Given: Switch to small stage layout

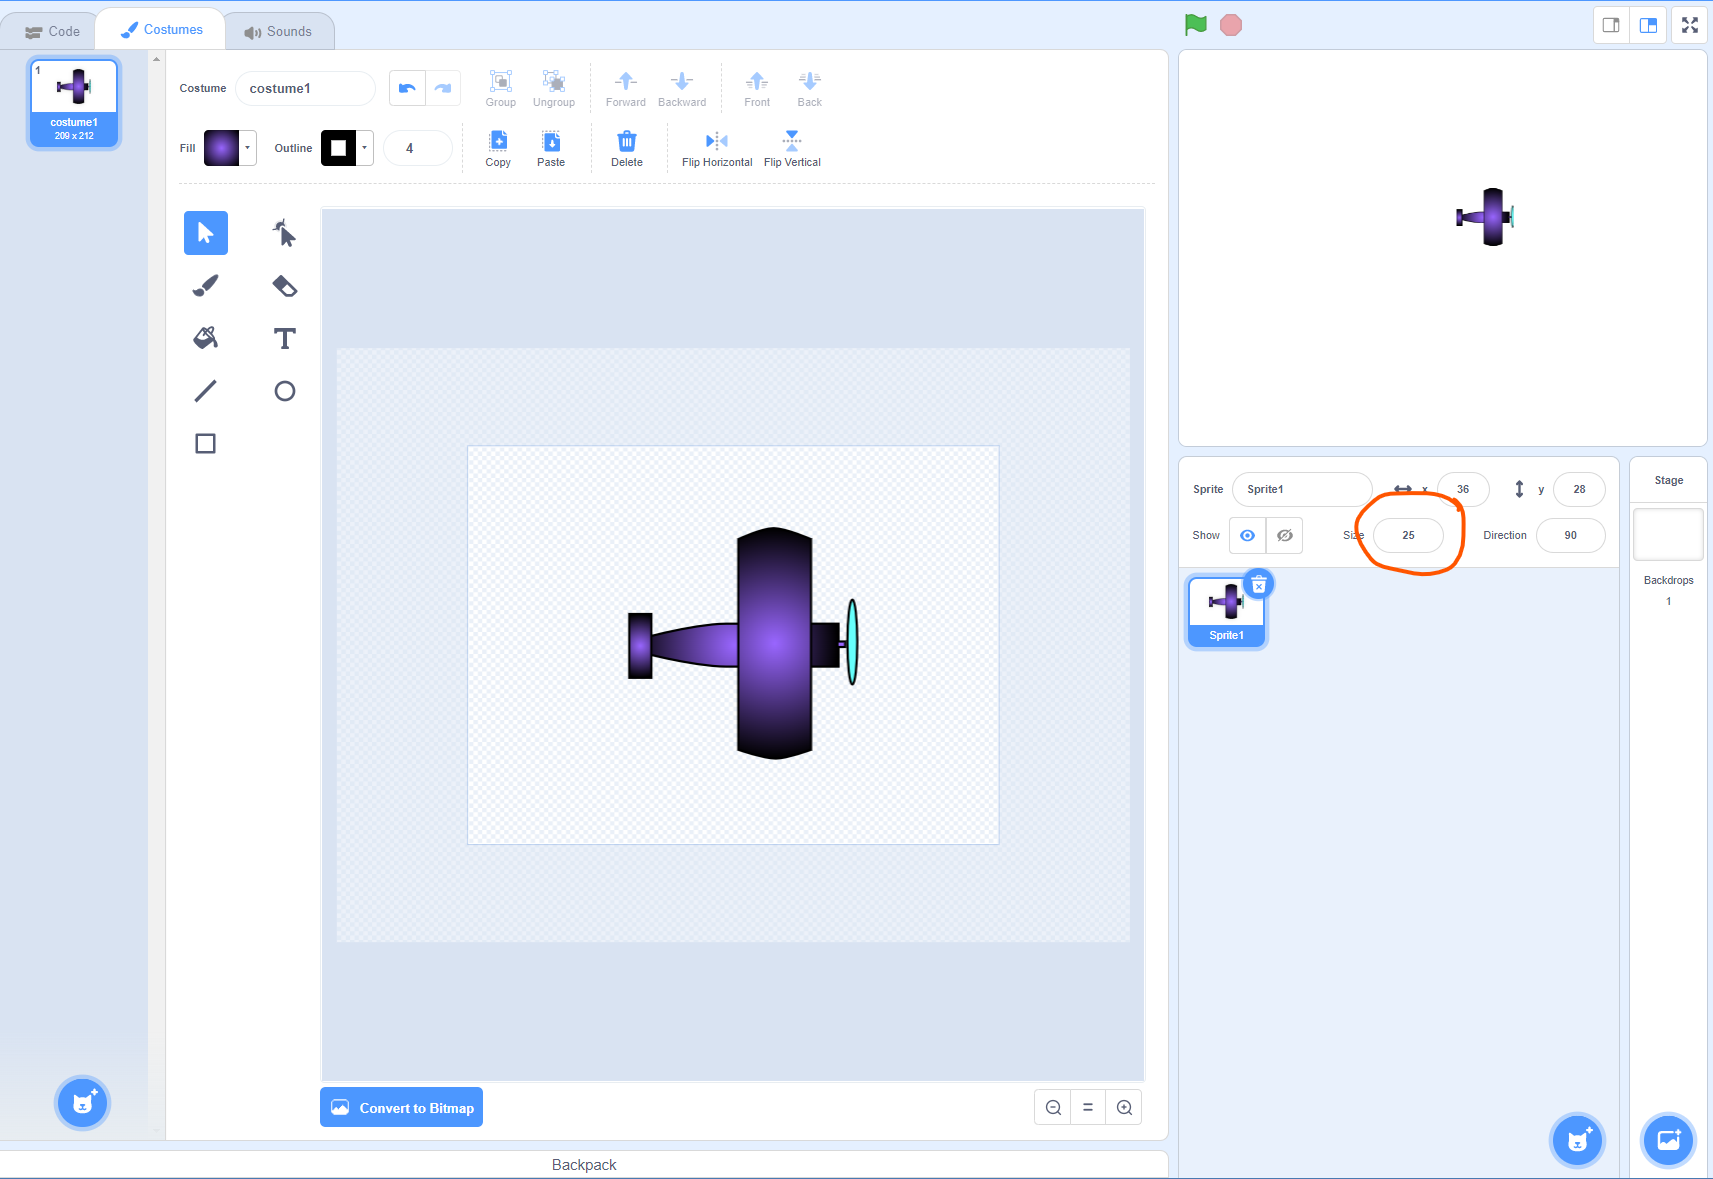Looking at the screenshot, I should [1611, 25].
